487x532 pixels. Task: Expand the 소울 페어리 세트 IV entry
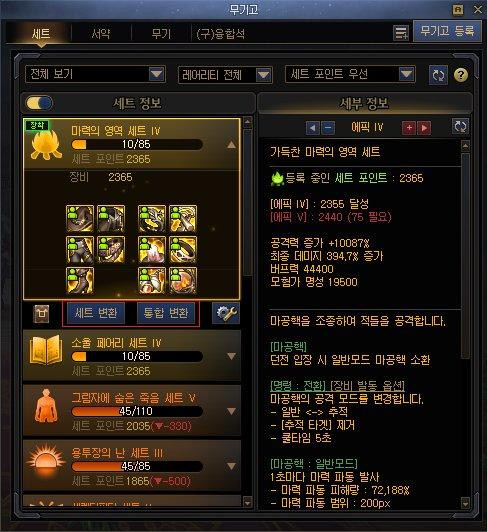(x=132, y=356)
